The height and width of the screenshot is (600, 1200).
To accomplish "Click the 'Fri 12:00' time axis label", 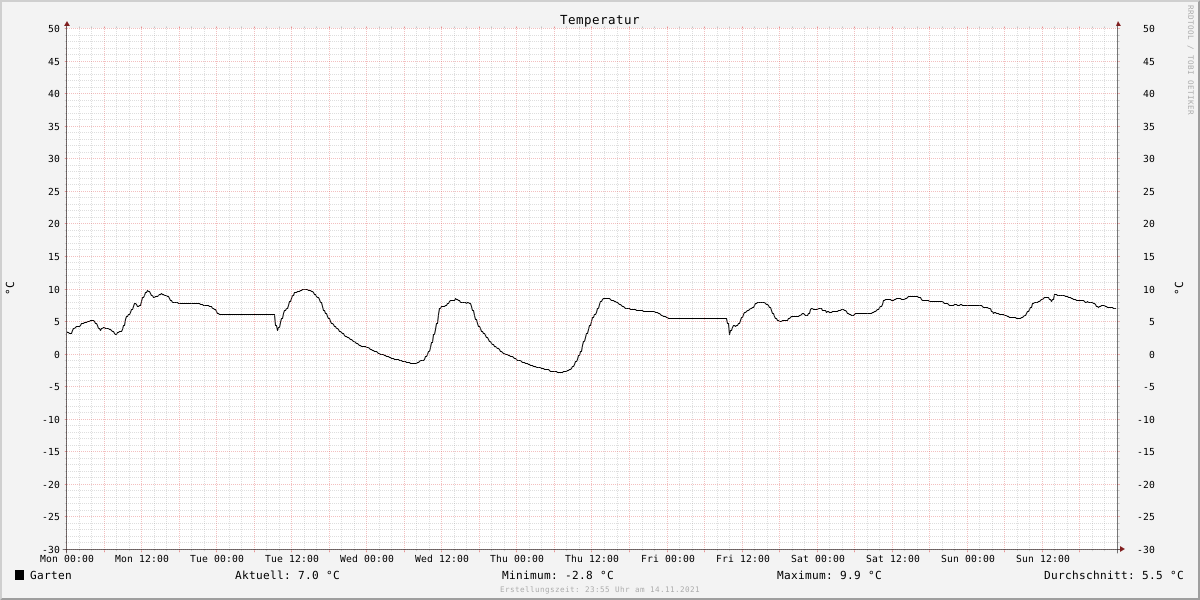I will click(743, 559).
